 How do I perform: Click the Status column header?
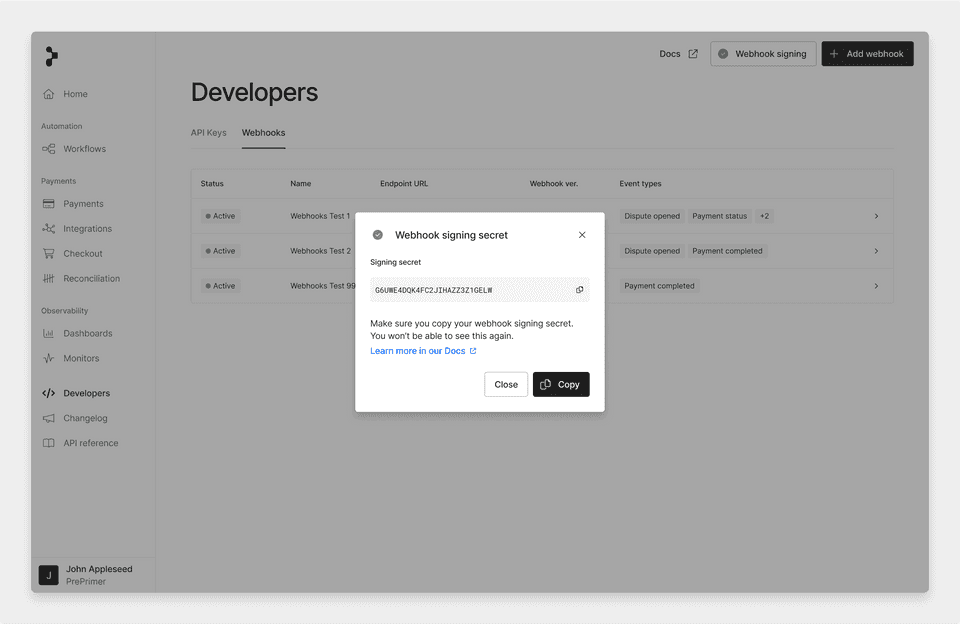(212, 184)
